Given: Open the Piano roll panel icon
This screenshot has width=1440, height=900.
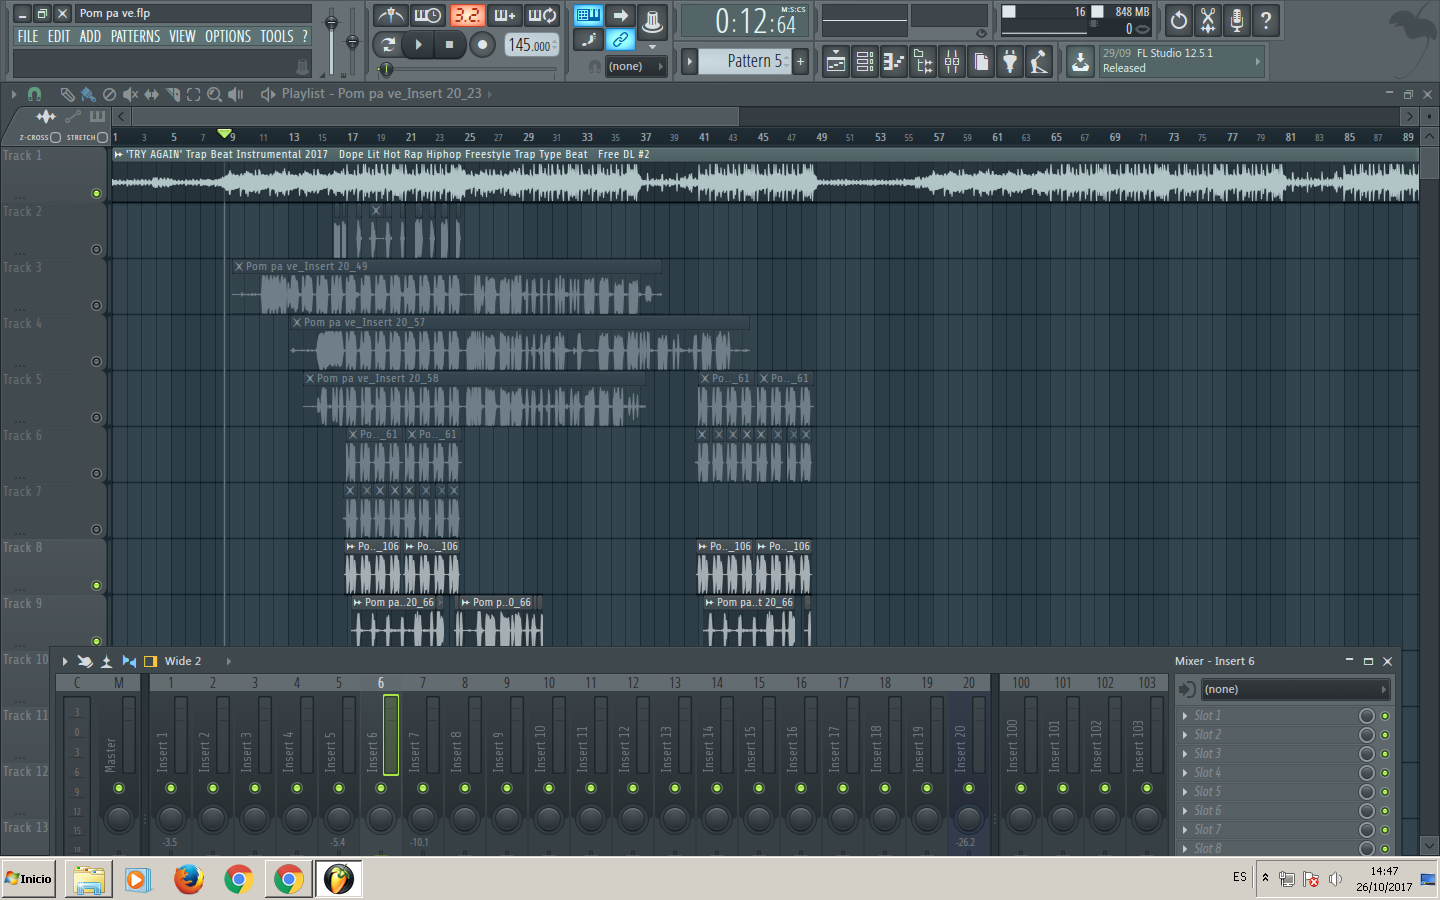Looking at the screenshot, I should point(895,61).
